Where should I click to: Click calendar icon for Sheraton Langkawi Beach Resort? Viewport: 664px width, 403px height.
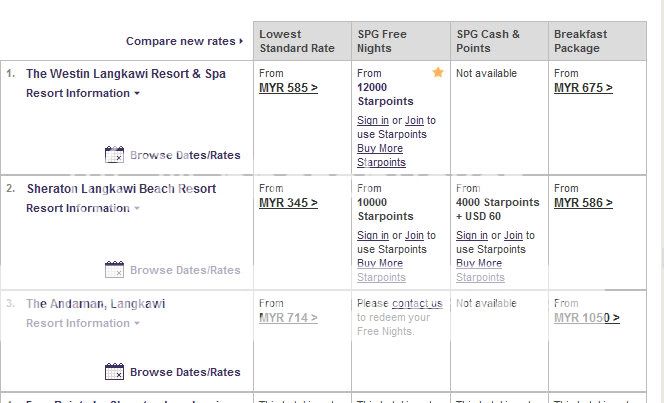click(114, 270)
